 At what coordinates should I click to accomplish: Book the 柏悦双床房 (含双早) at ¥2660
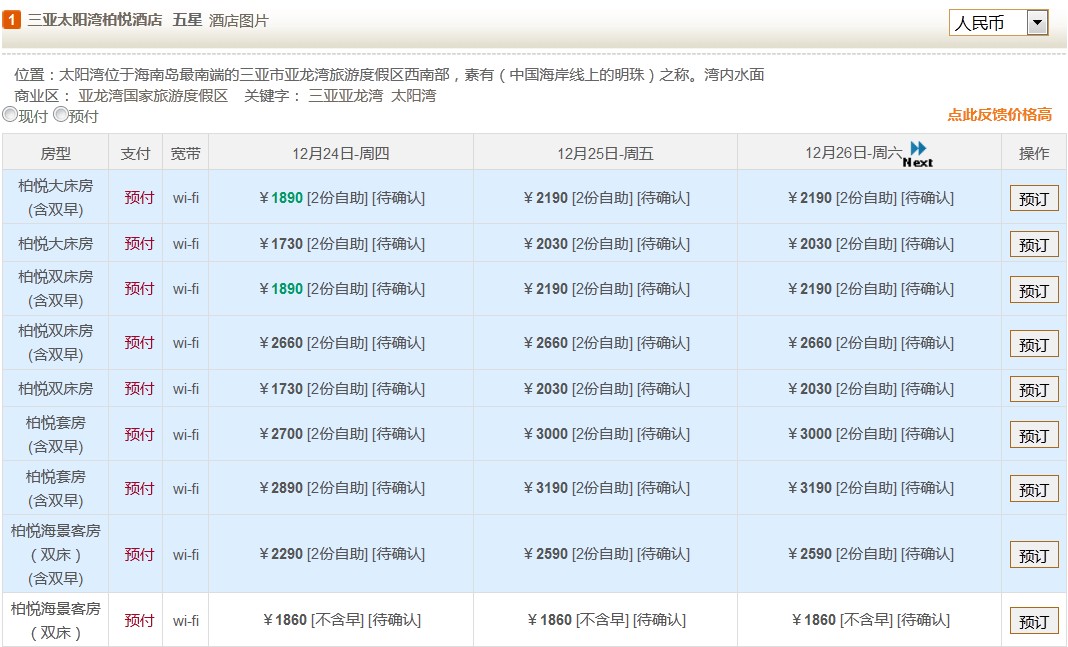[x=1033, y=344]
